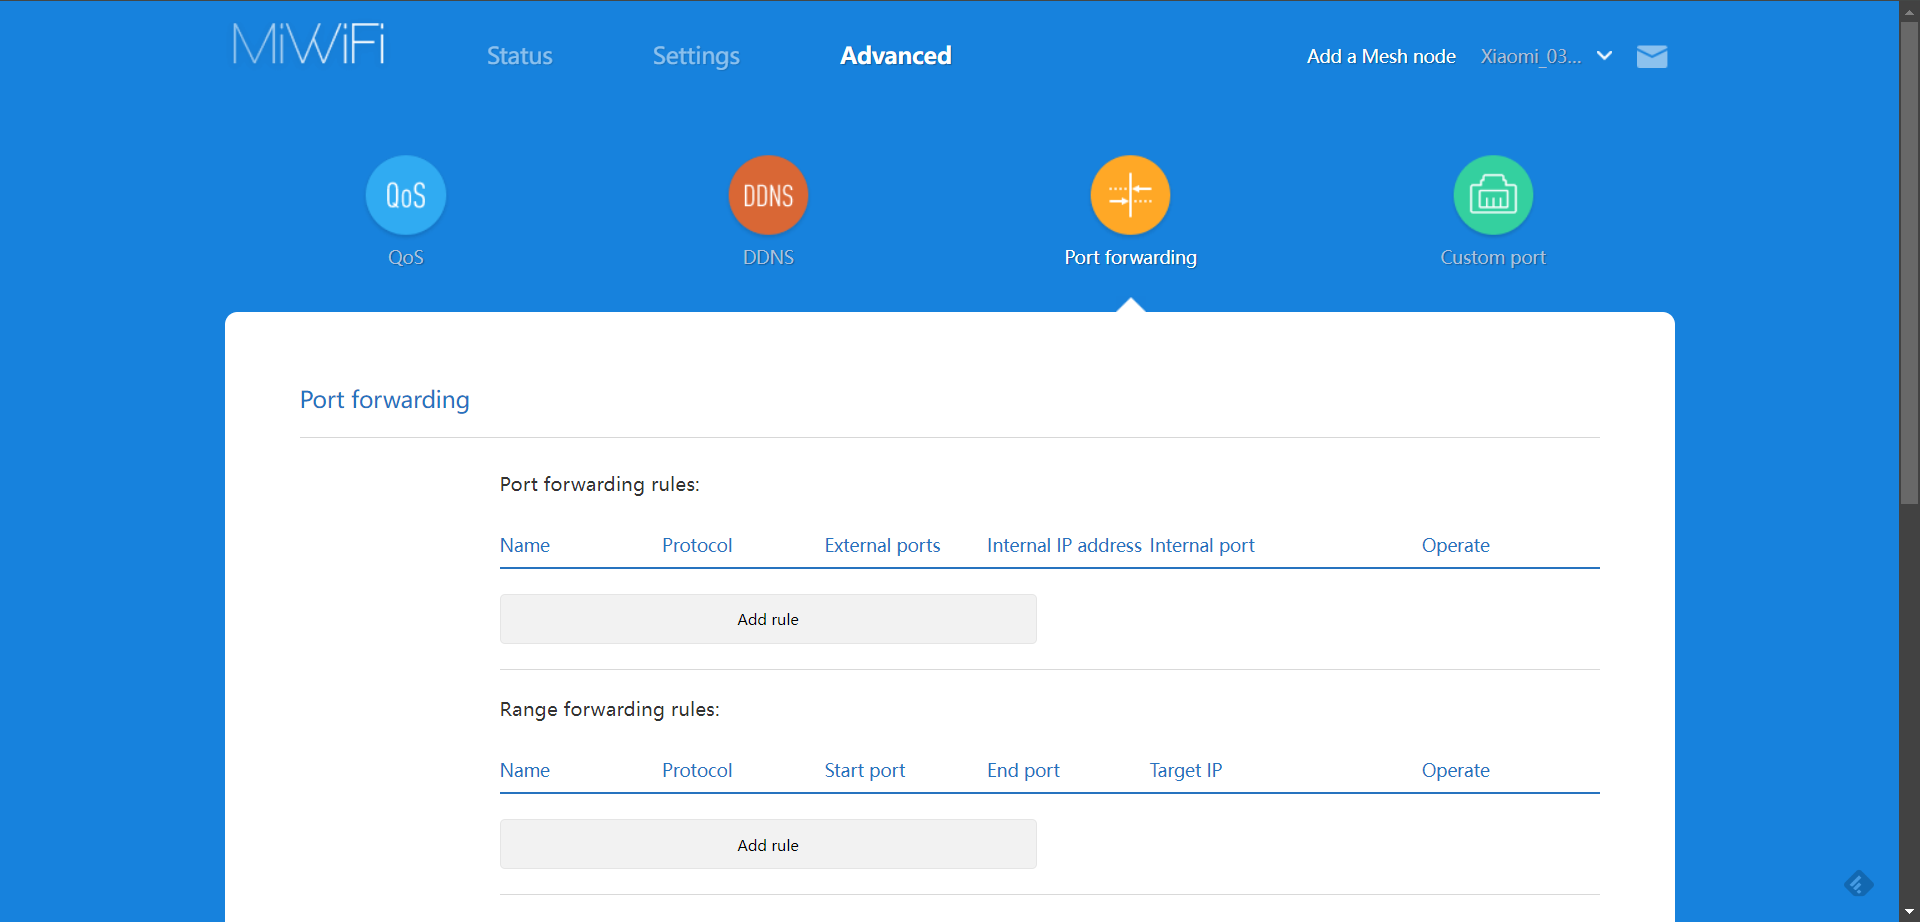Click the page's vertical scrollbar thumb
Screen dimensions: 1920x922
(x=1909, y=260)
